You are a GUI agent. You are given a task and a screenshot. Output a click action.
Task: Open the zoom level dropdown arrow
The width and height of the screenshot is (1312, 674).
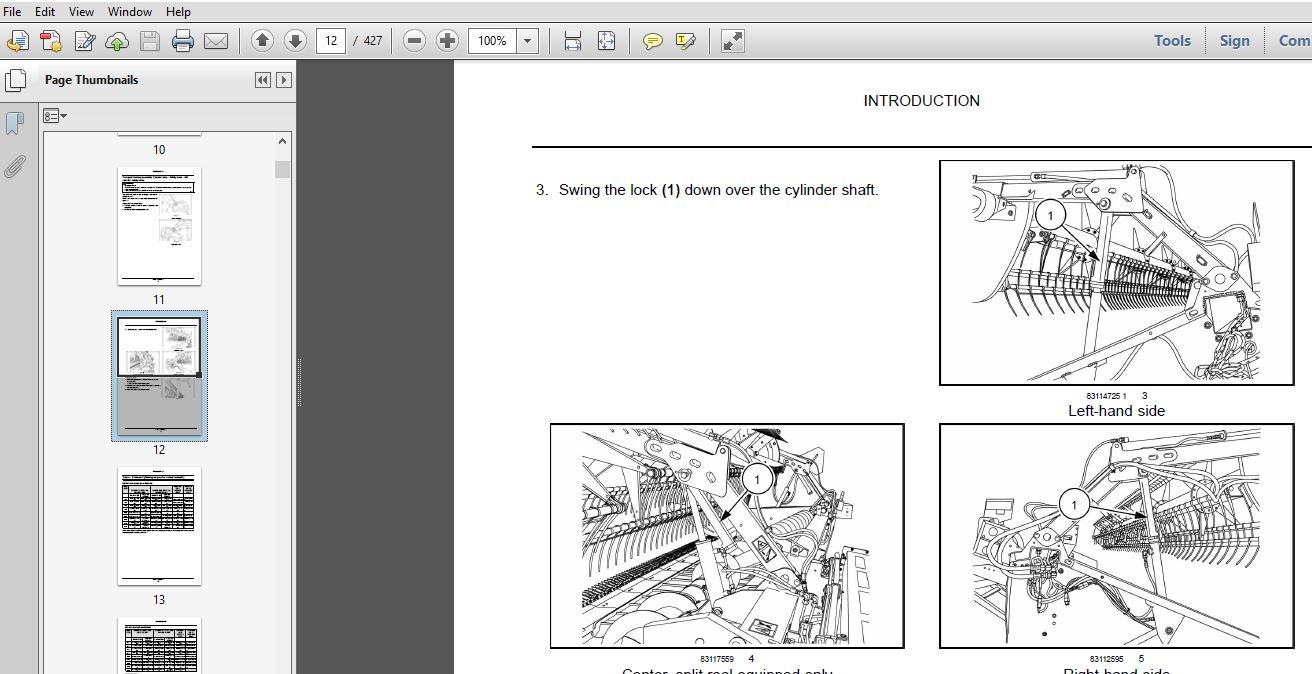pyautogui.click(x=528, y=41)
